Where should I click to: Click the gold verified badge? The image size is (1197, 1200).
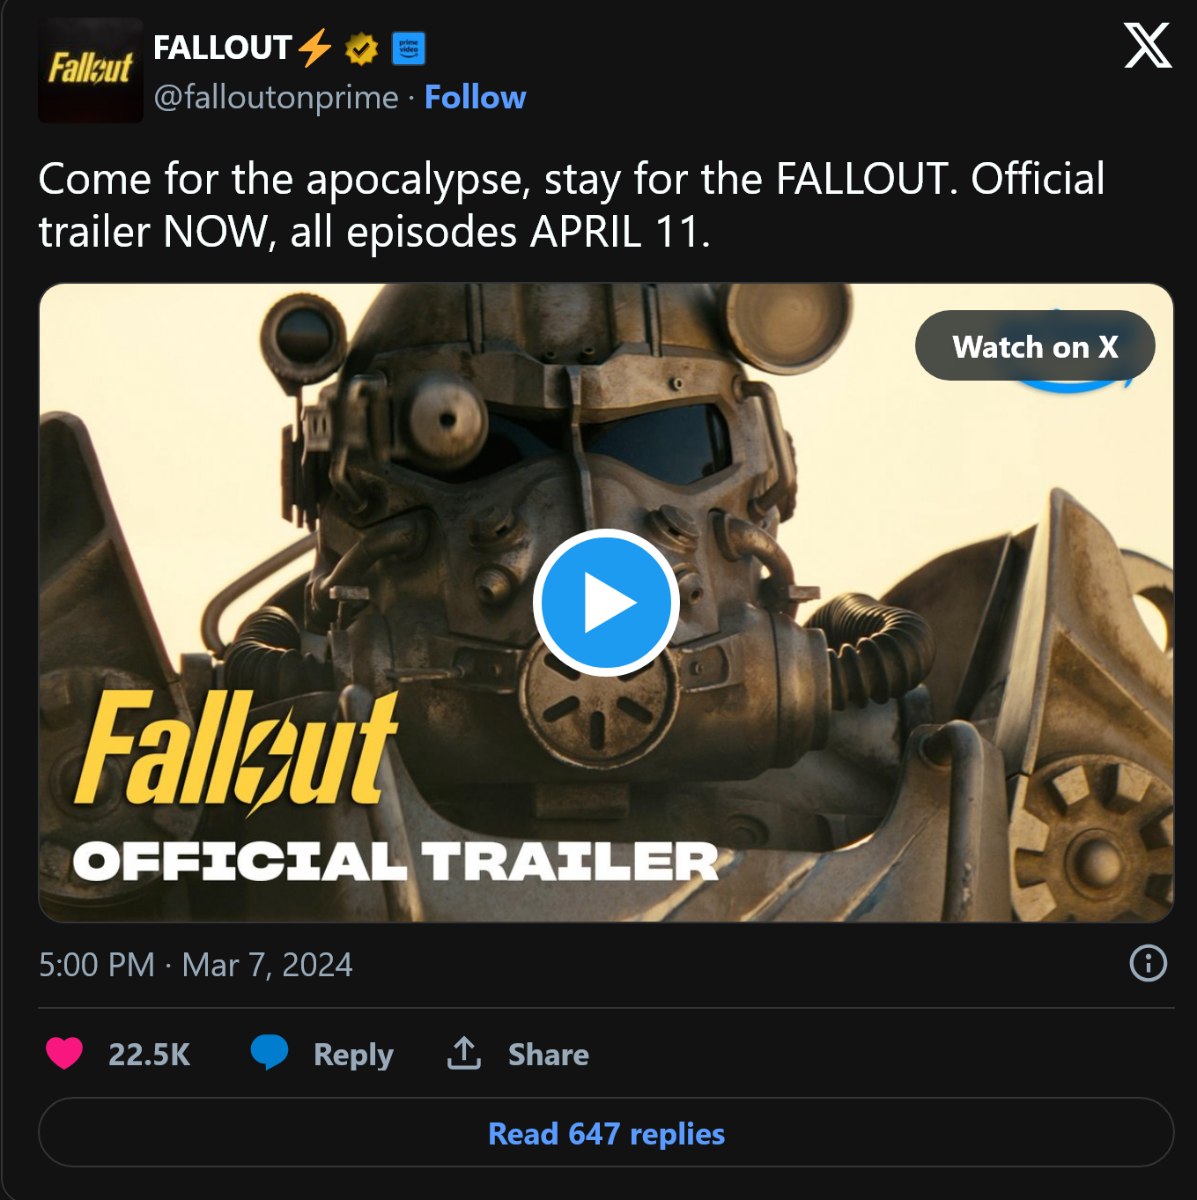(361, 48)
